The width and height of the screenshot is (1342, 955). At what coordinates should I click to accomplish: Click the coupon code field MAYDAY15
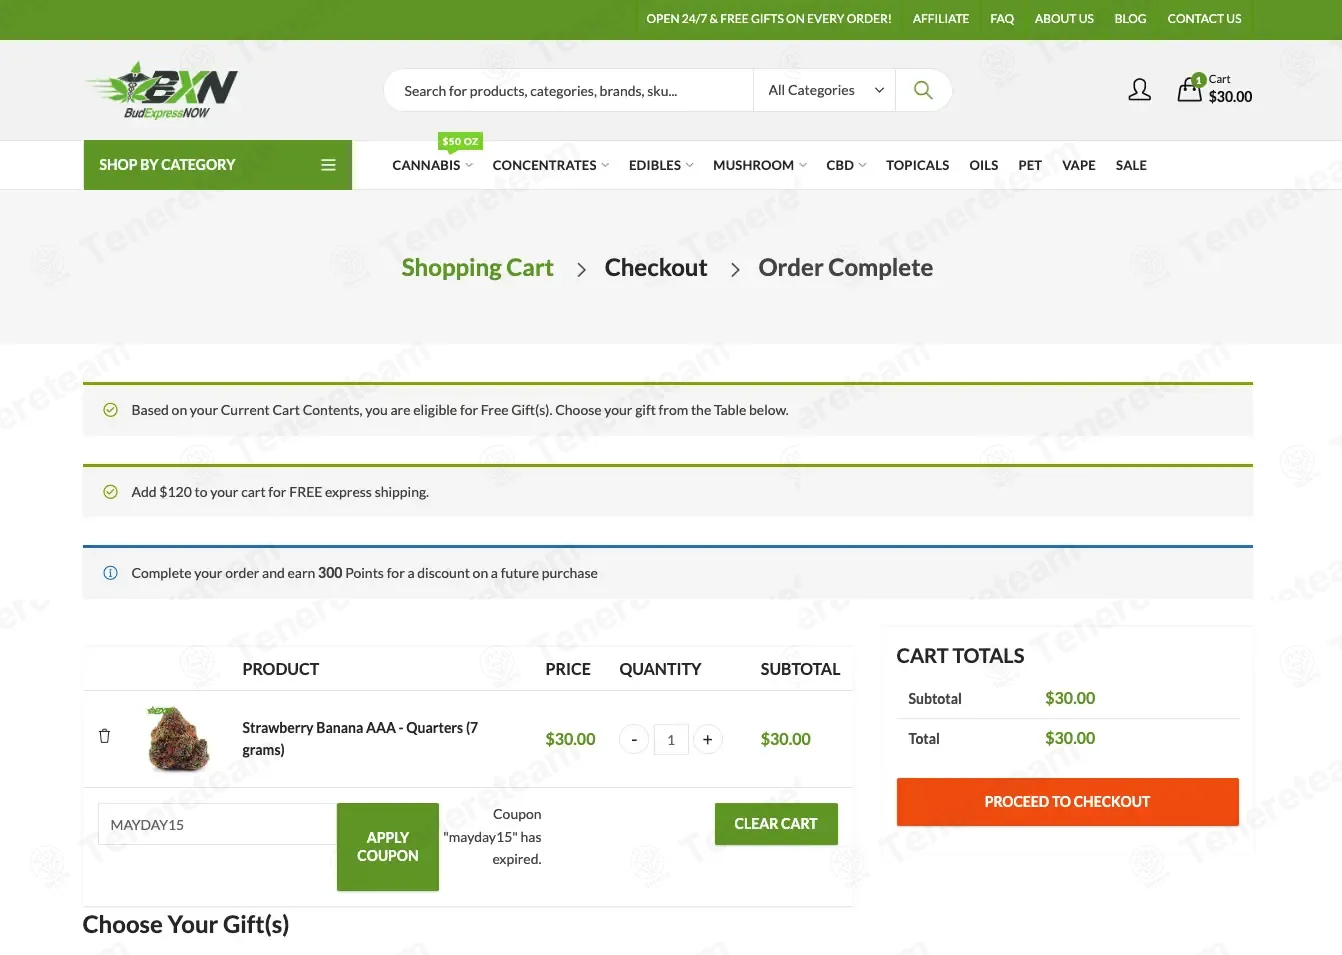(217, 825)
